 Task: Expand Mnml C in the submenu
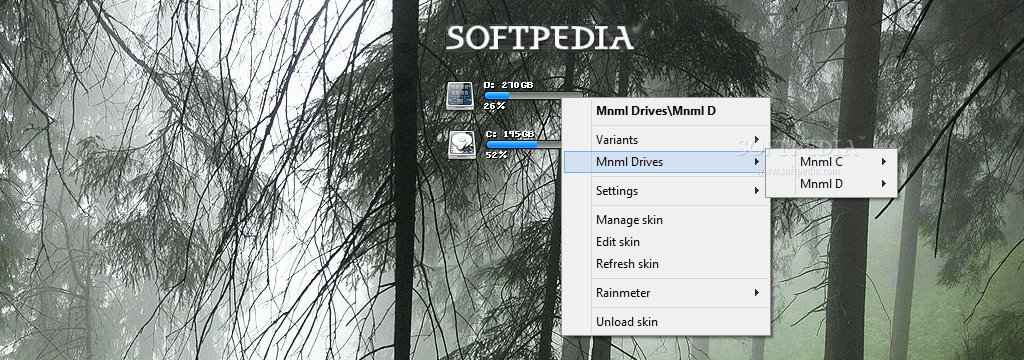coord(831,162)
